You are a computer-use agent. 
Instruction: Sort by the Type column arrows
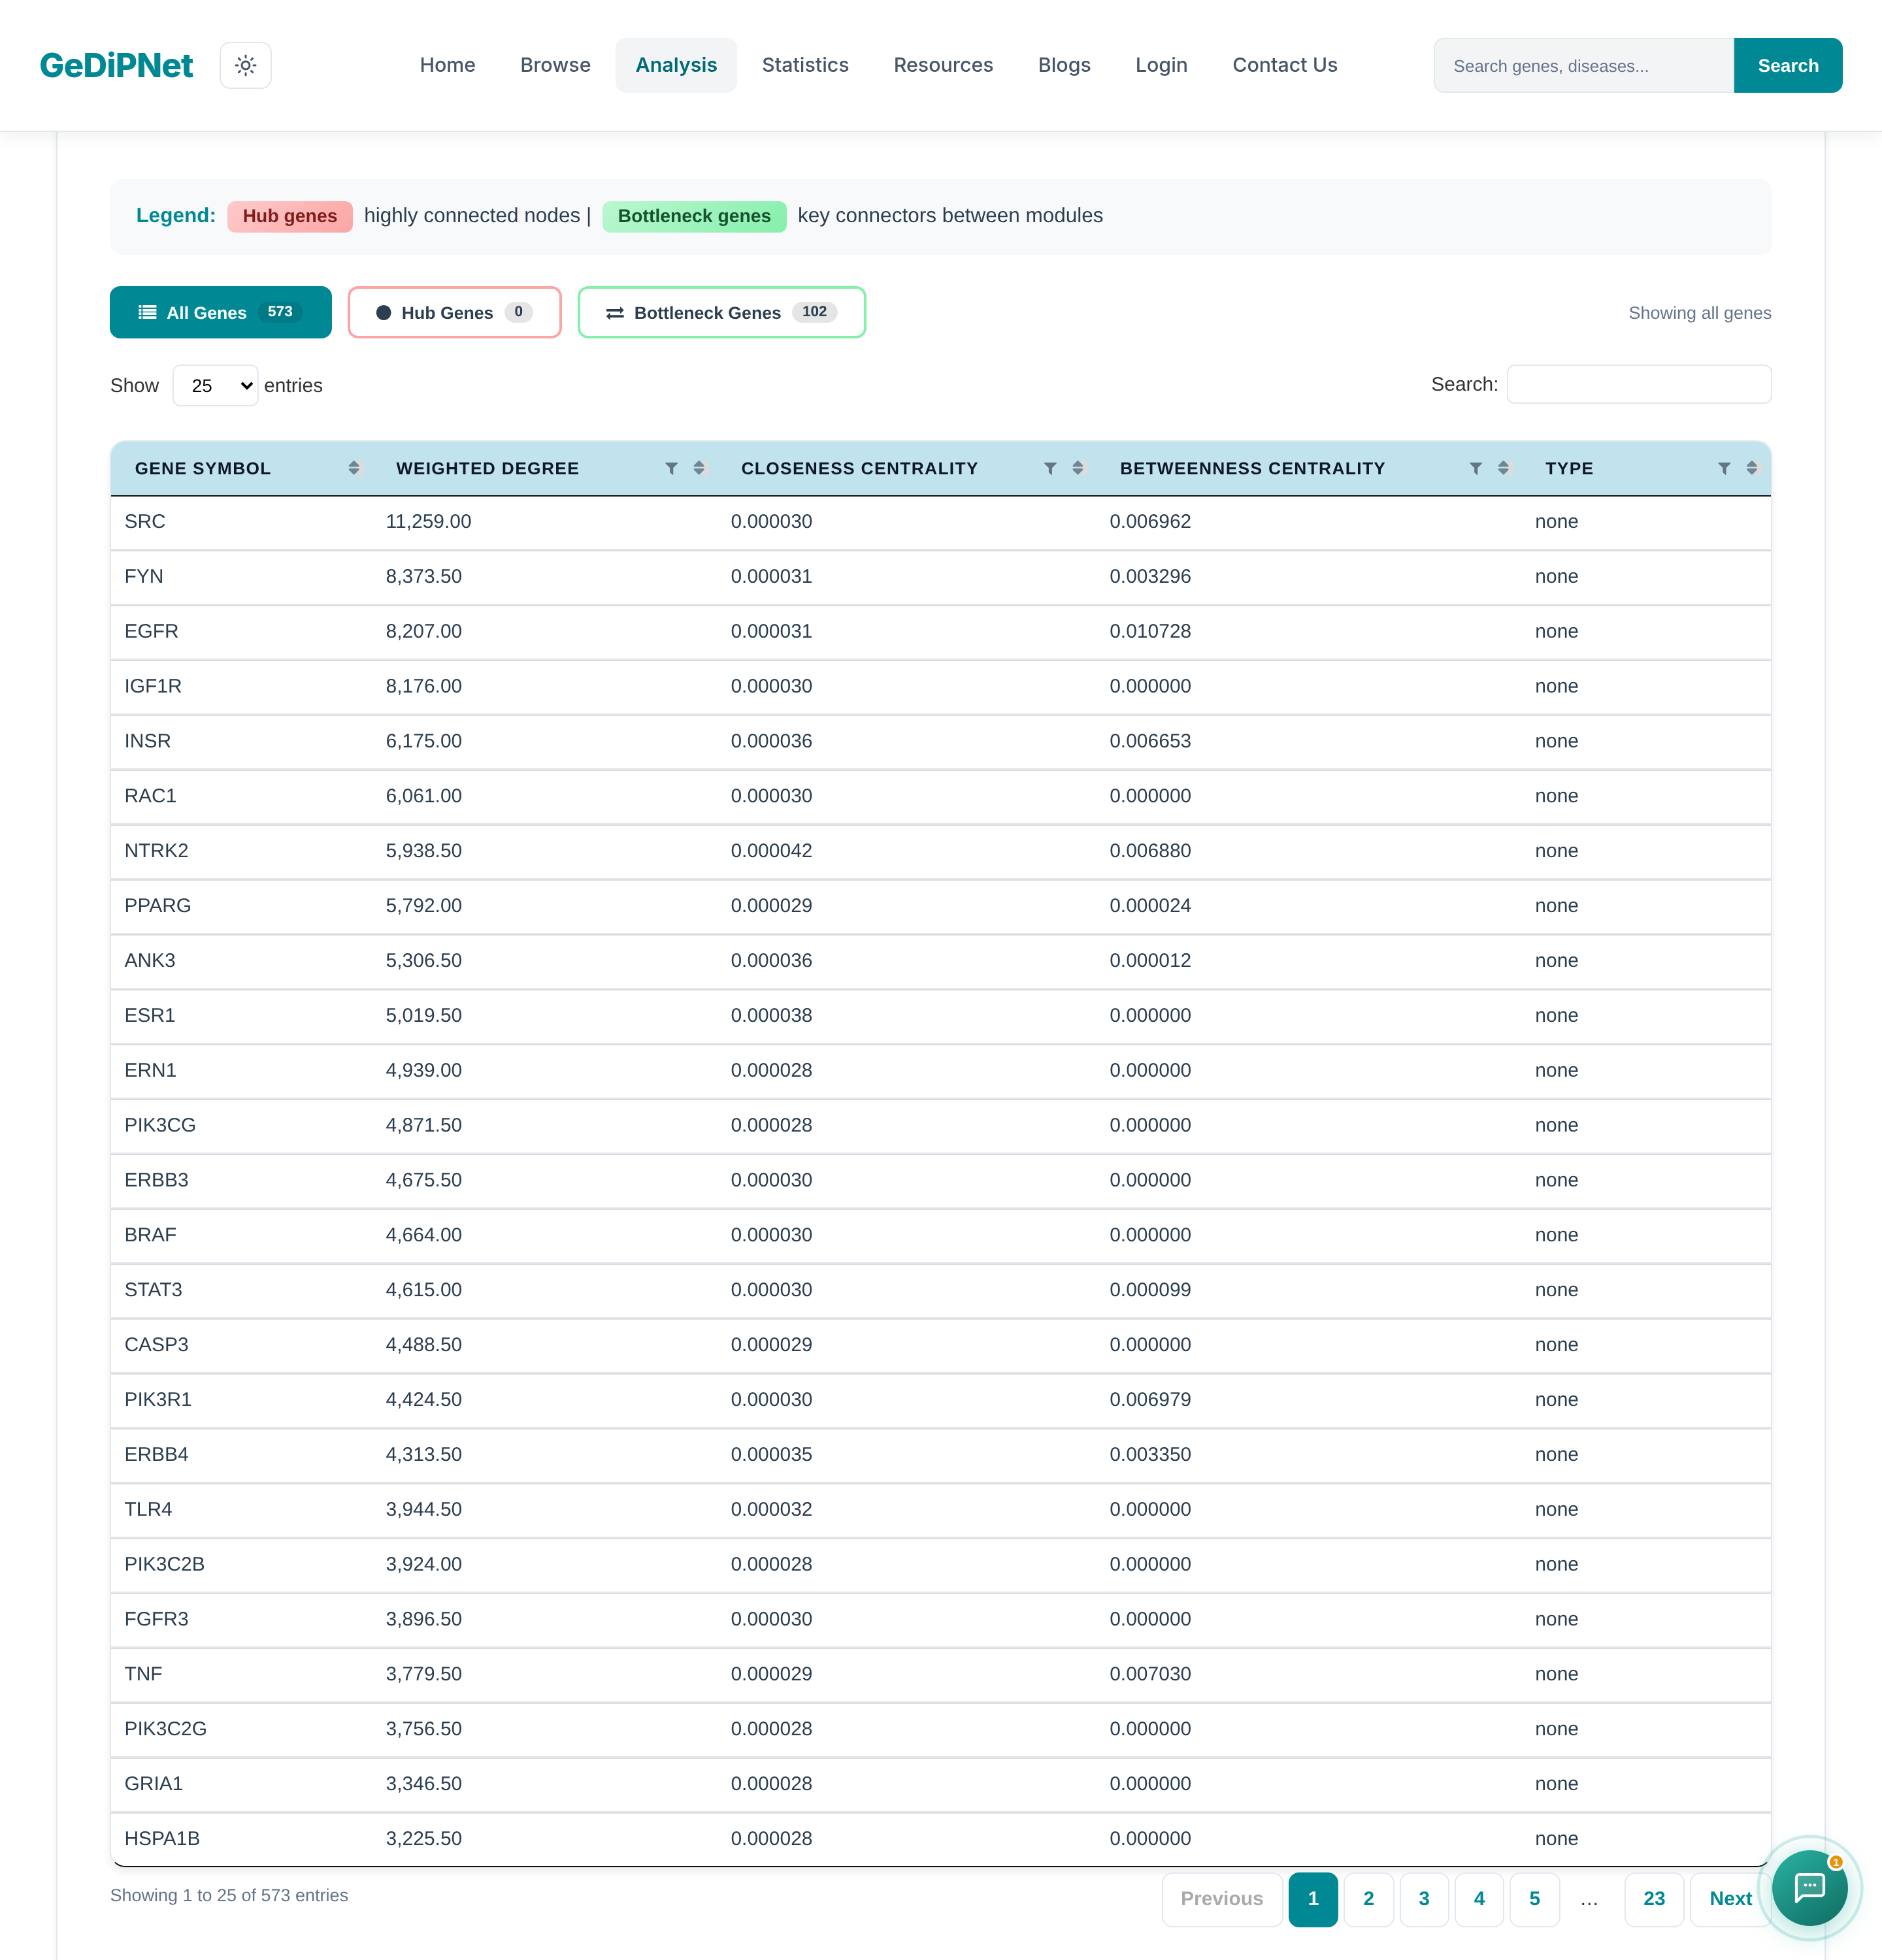click(x=1752, y=468)
